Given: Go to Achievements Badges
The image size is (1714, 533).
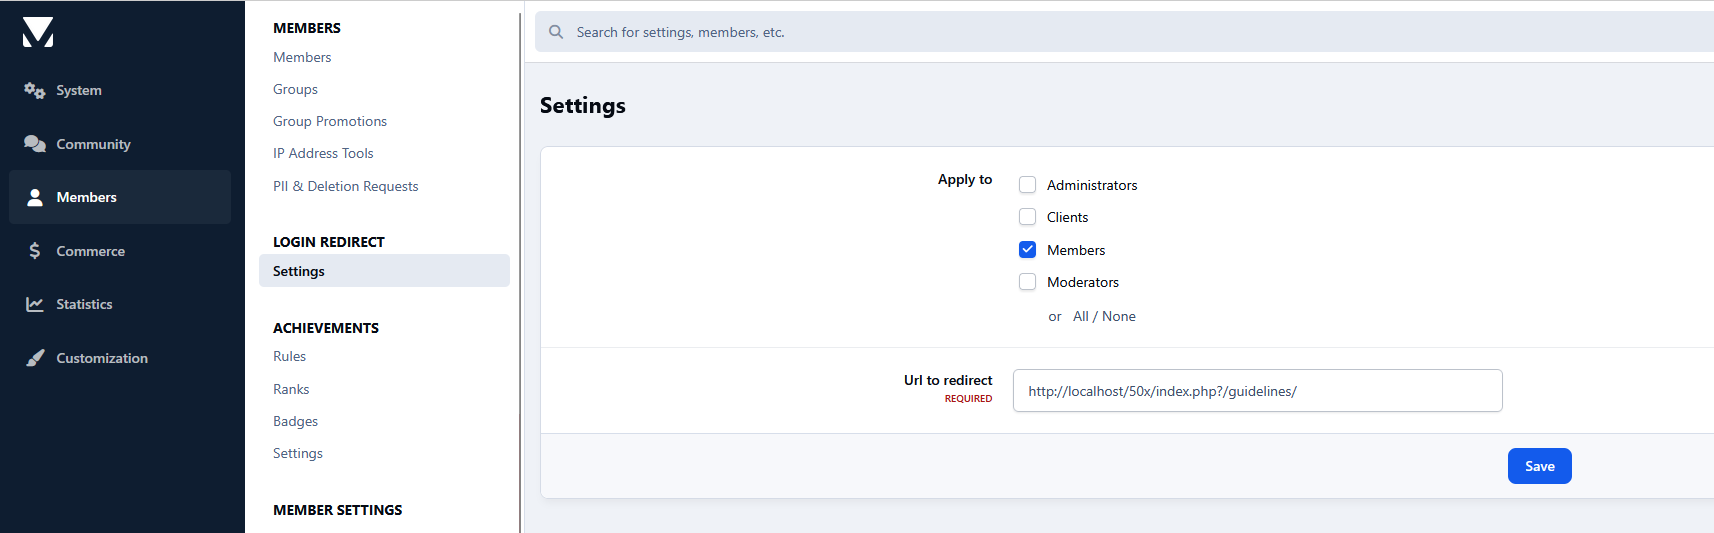Looking at the screenshot, I should coord(295,421).
